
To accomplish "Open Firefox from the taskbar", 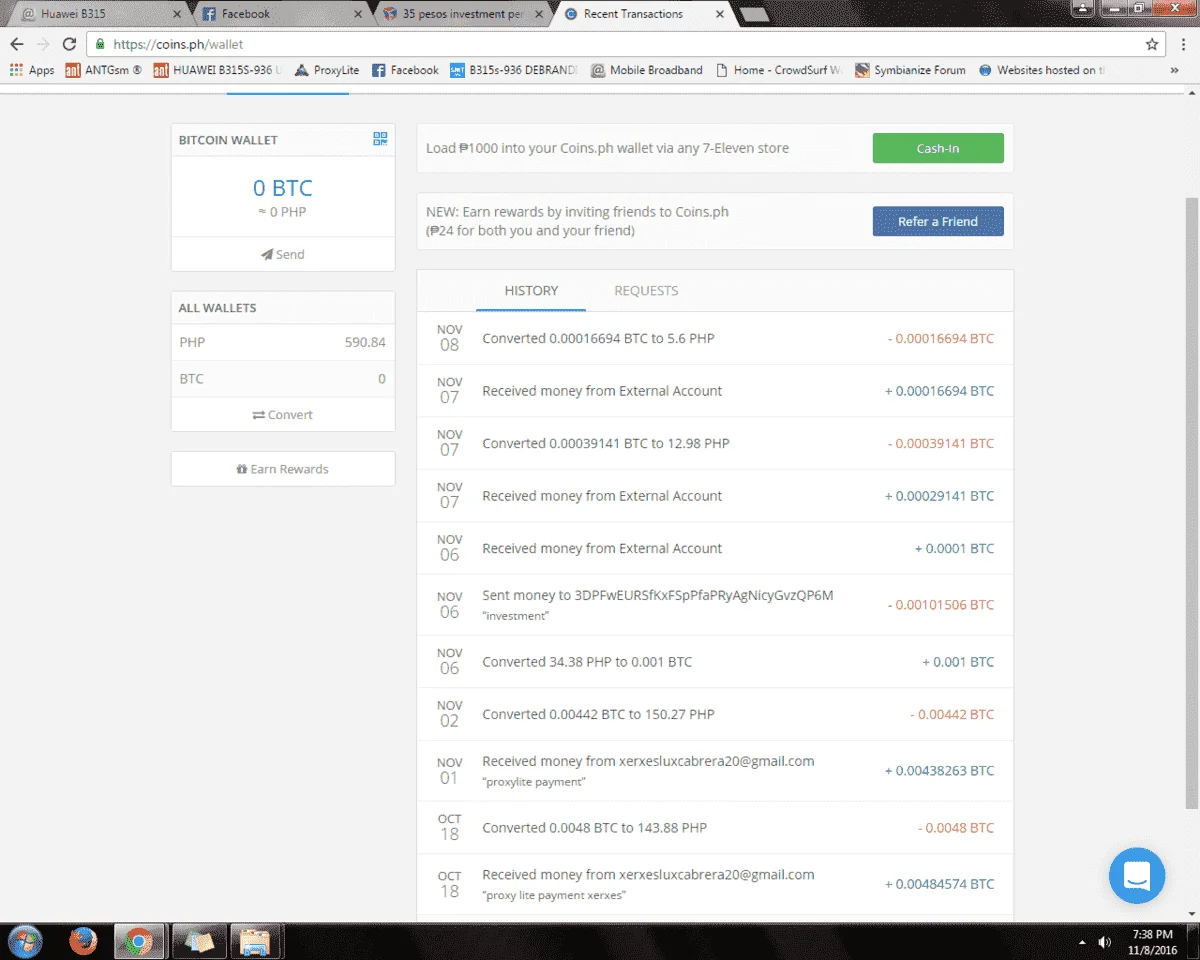I will click(83, 941).
